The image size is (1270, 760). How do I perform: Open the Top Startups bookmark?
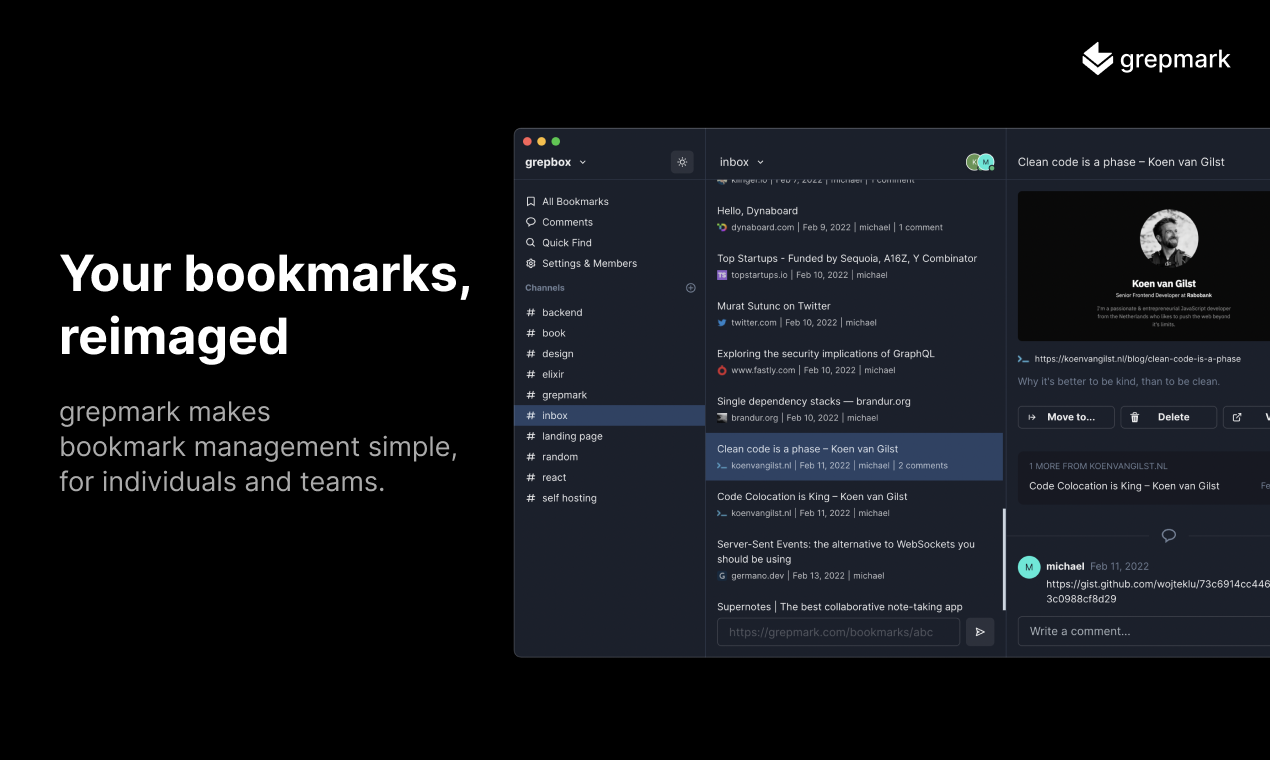[x=854, y=266]
